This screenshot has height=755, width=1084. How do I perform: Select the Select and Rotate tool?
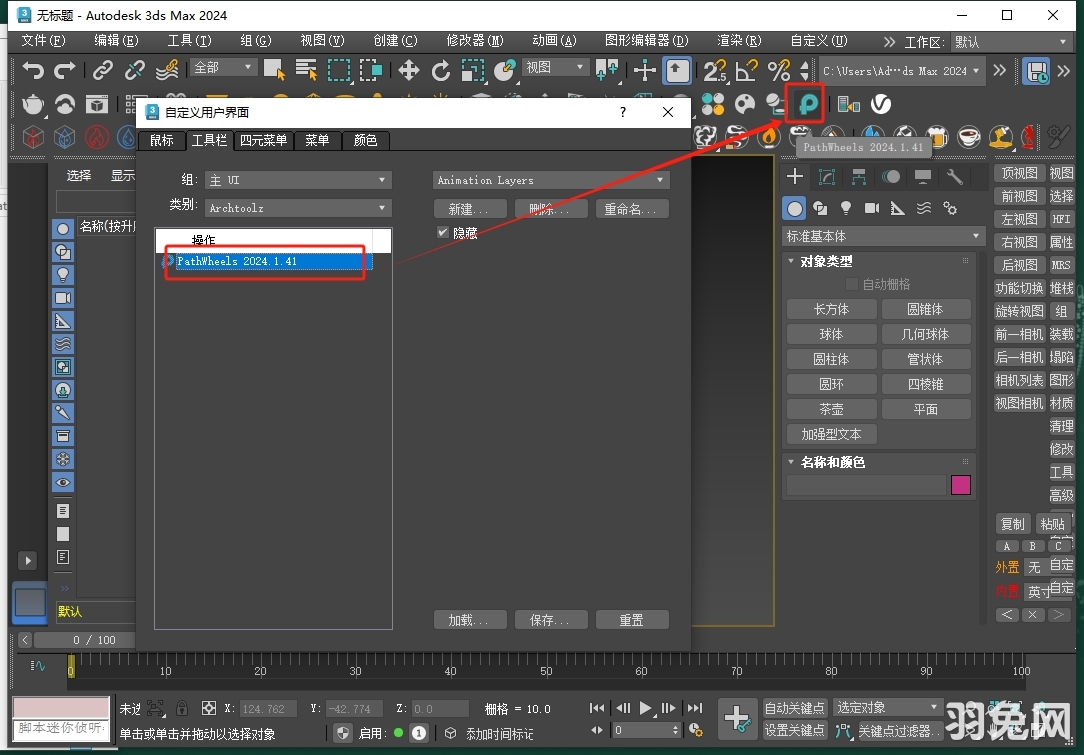(441, 70)
